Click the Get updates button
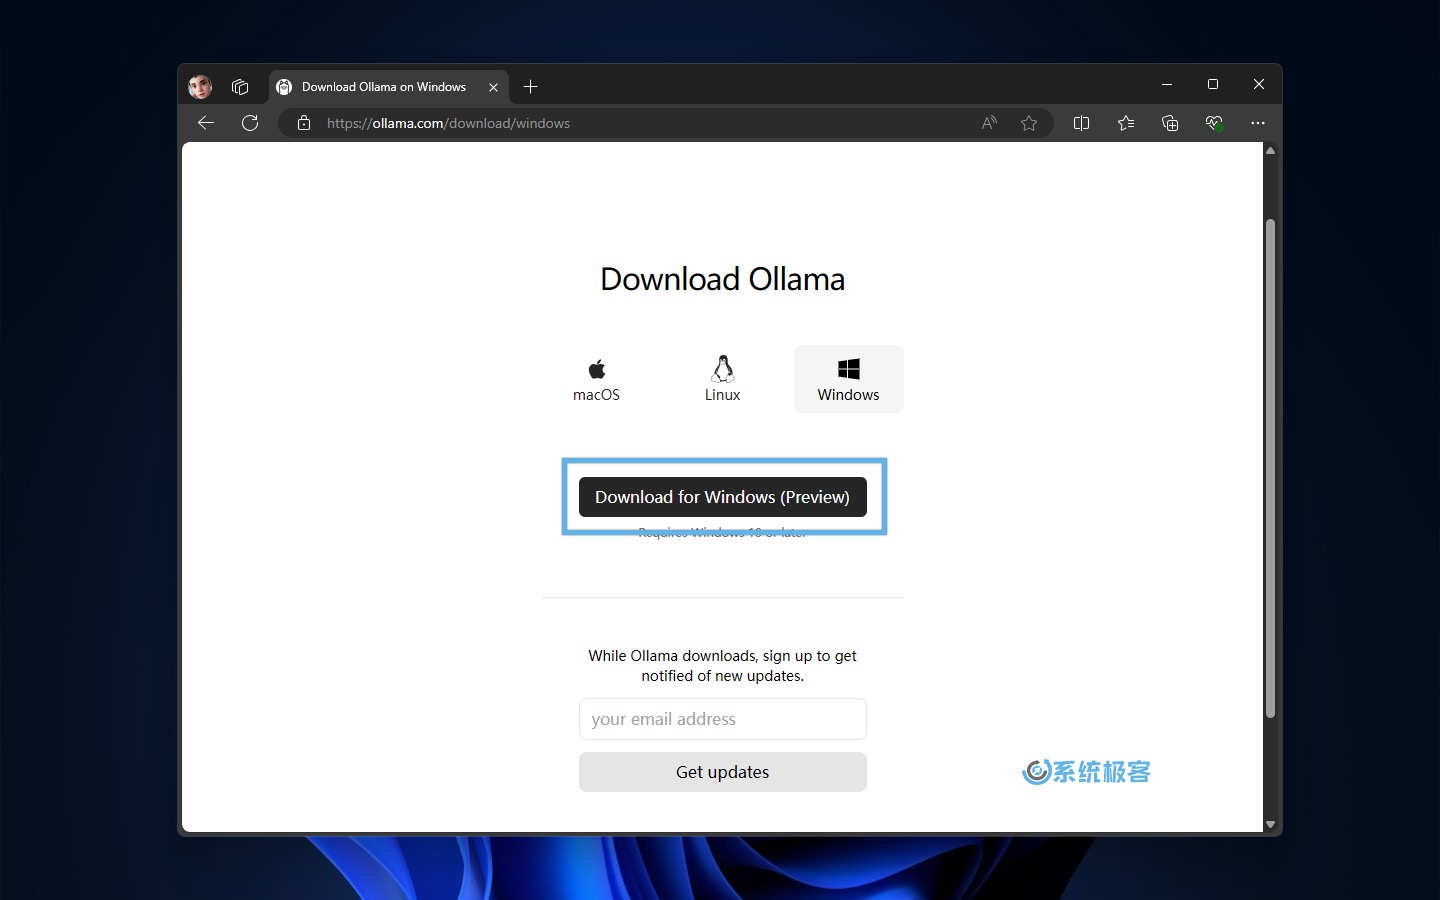The height and width of the screenshot is (900, 1440). pyautogui.click(x=723, y=772)
